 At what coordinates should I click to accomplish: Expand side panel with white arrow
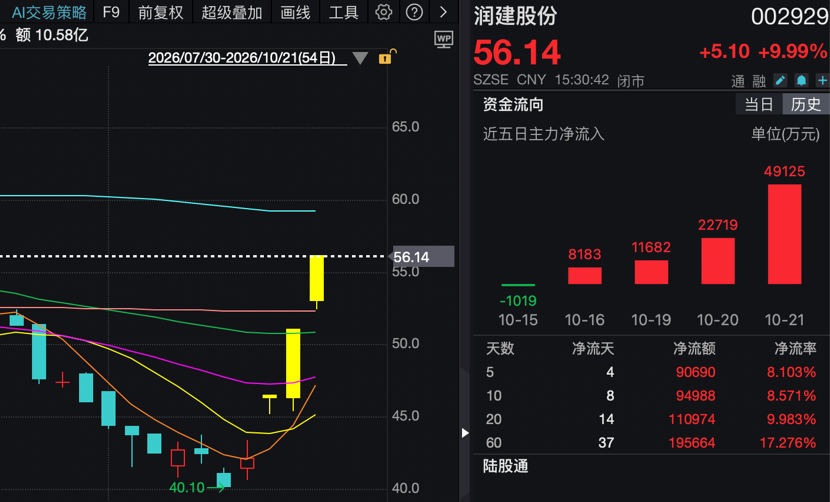(x=465, y=433)
